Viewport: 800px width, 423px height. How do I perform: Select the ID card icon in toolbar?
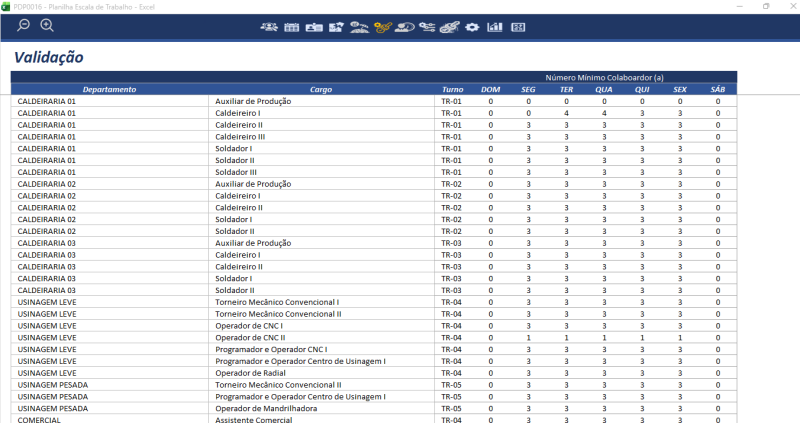314,26
